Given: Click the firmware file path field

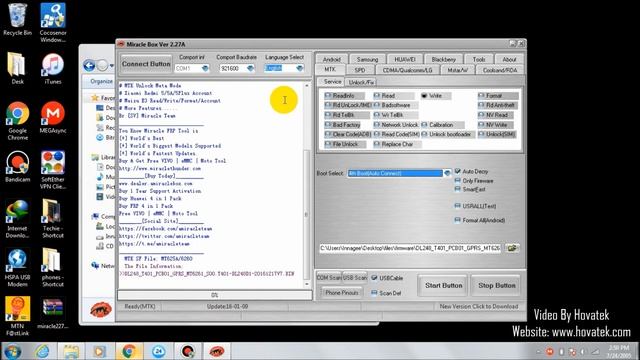Looking at the screenshot, I should (x=410, y=248).
